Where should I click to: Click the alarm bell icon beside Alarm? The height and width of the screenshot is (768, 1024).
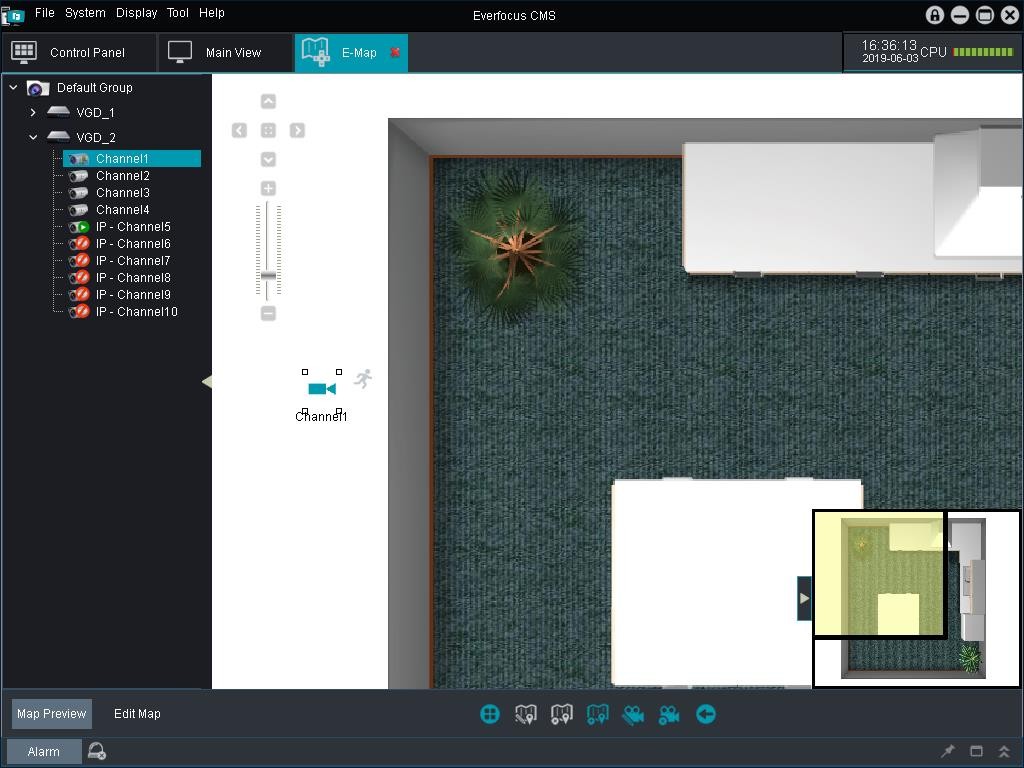coord(97,751)
